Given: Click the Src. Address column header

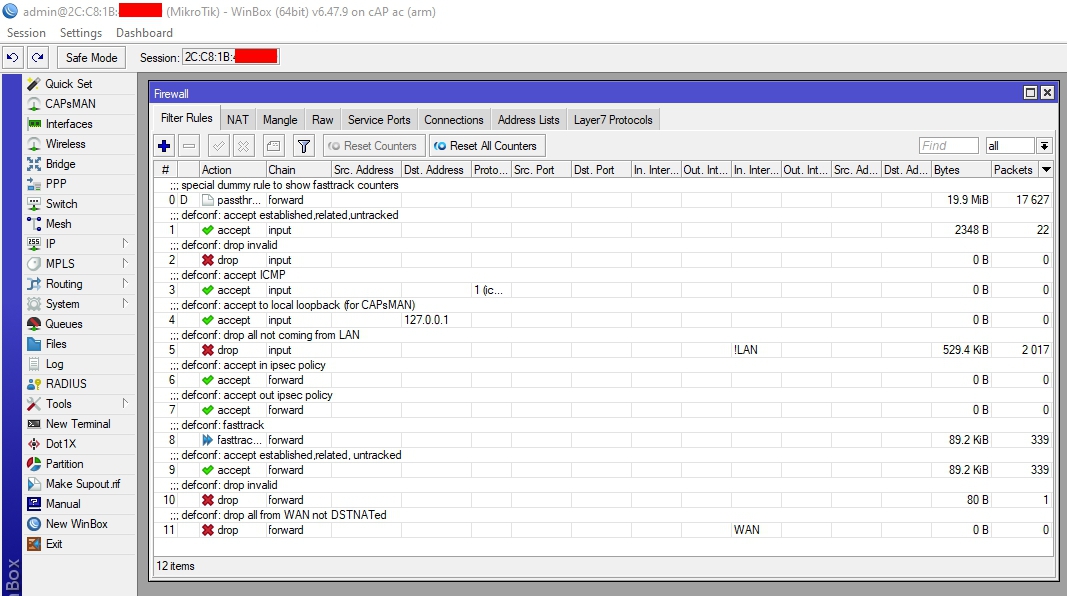Looking at the screenshot, I should coord(366,169).
